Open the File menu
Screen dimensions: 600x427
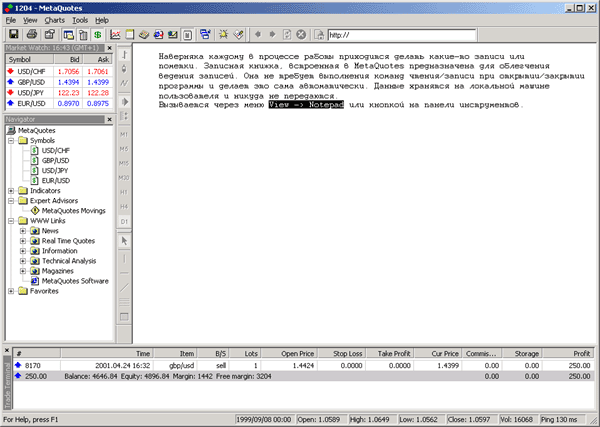pos(11,20)
